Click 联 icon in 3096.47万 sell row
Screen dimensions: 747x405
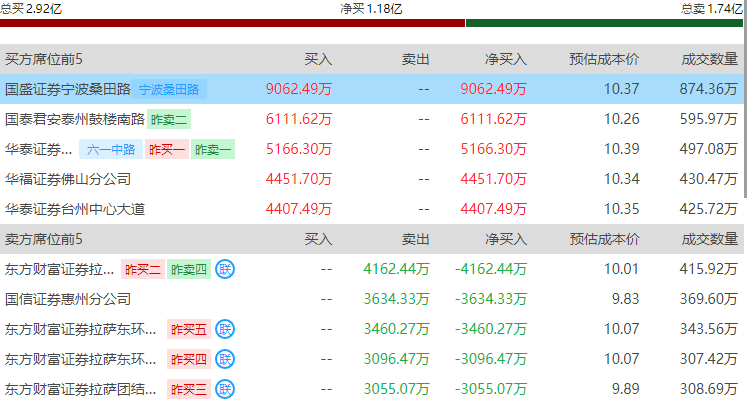[x=225, y=359]
